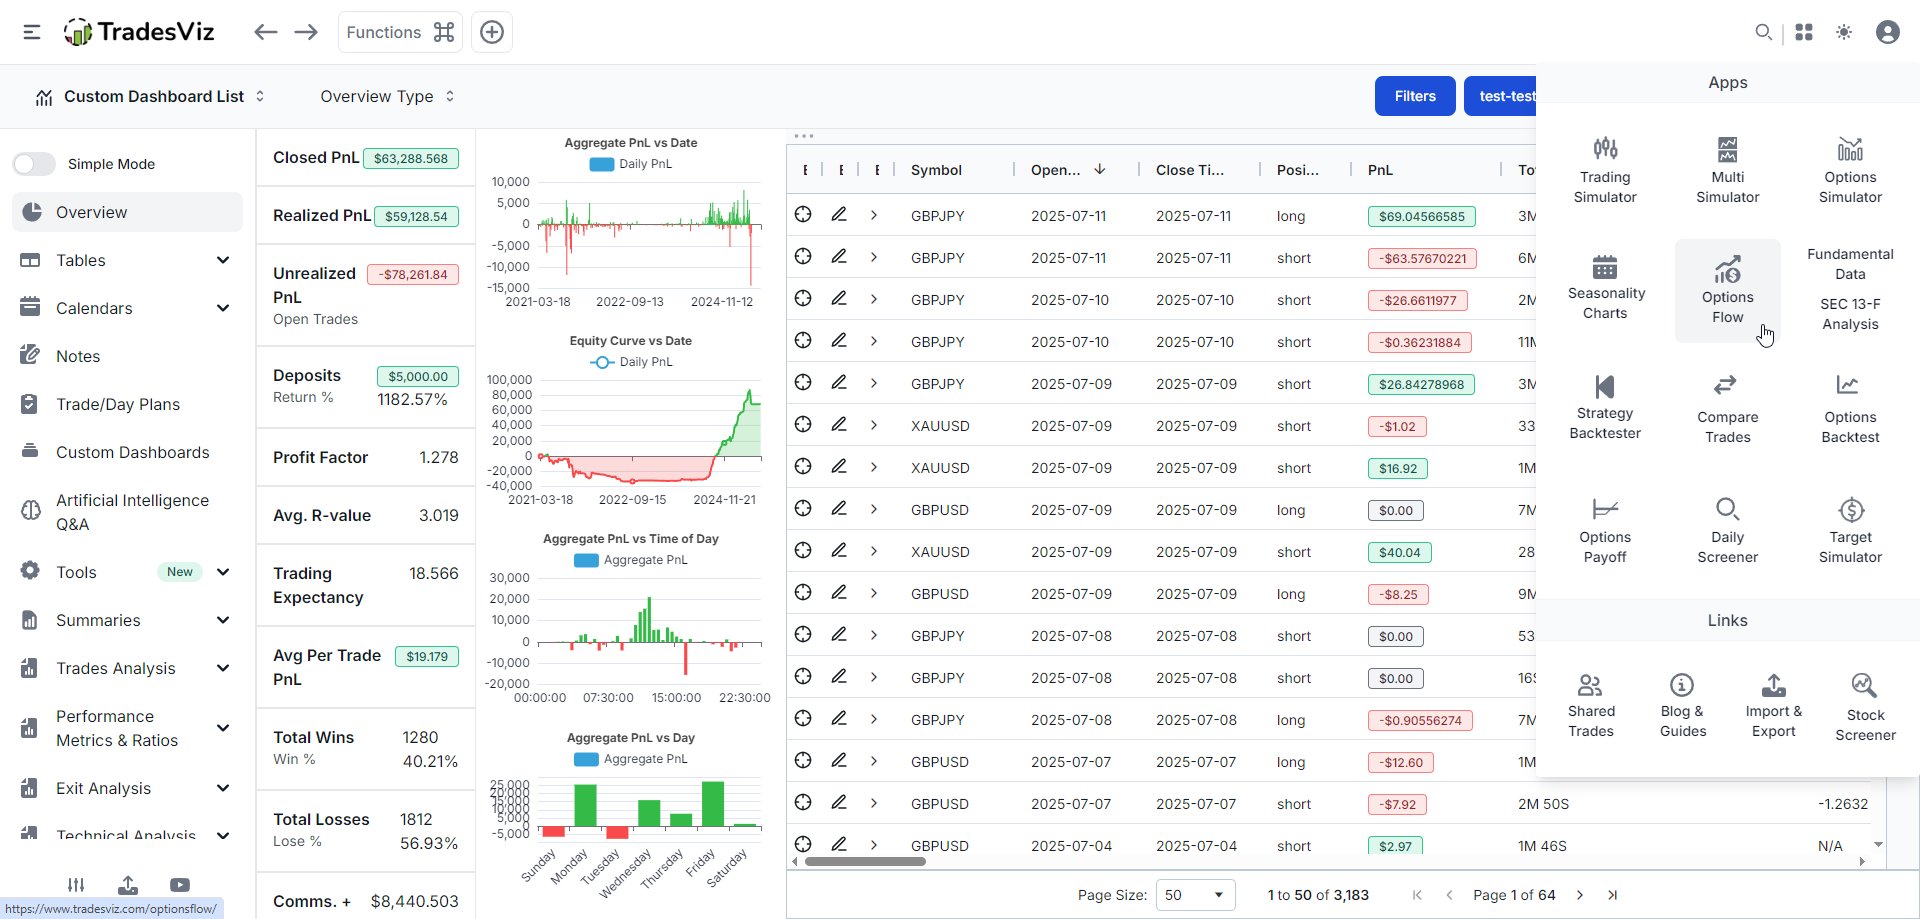Open the Functions command button
Image resolution: width=1920 pixels, height=919 pixels.
[400, 32]
